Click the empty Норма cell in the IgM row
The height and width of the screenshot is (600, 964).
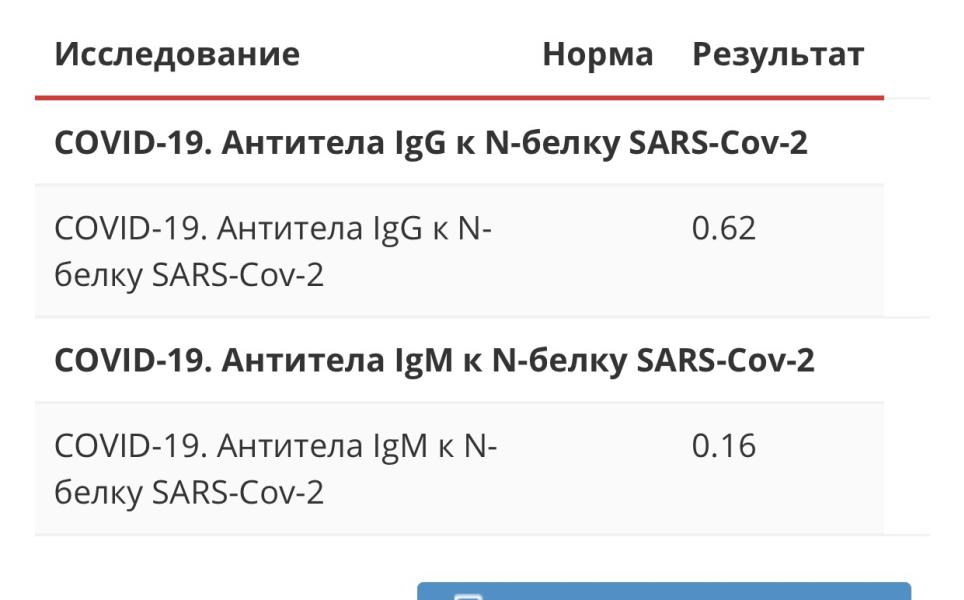[x=598, y=468]
